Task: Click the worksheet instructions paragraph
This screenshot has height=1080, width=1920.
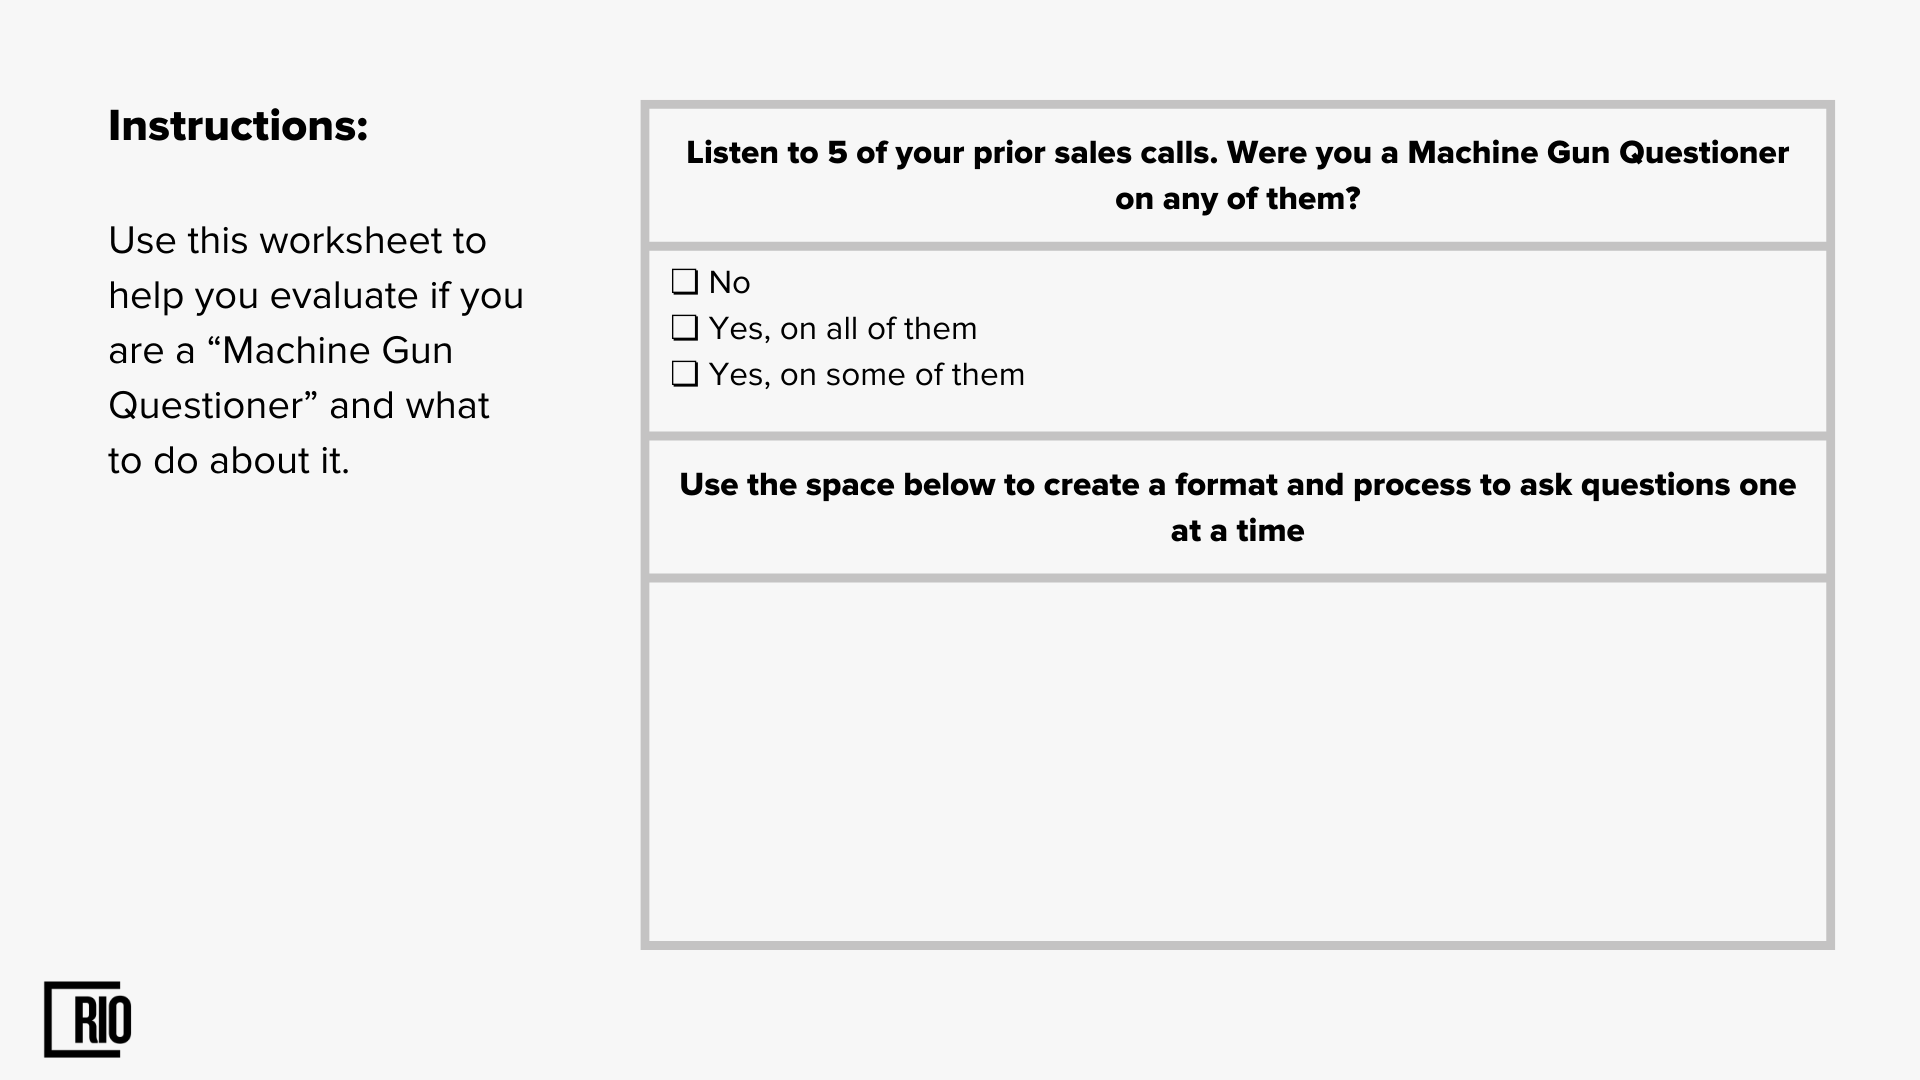Action: [316, 350]
